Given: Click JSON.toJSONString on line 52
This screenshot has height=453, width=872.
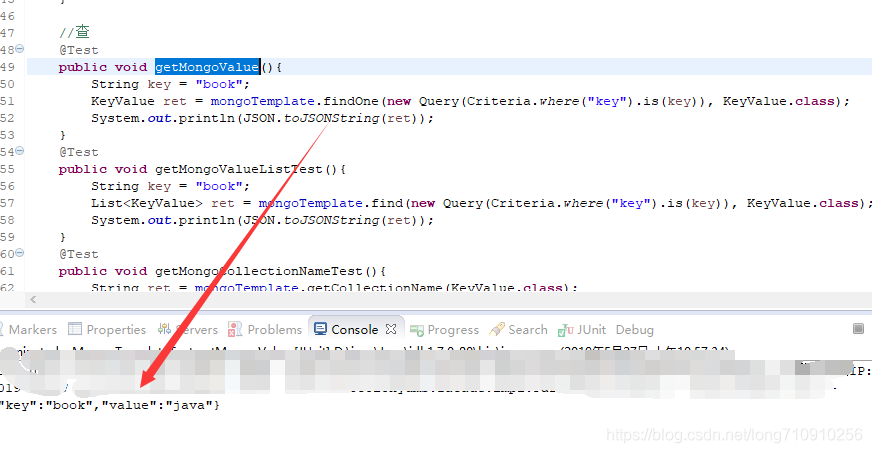Looking at the screenshot, I should tap(310, 118).
